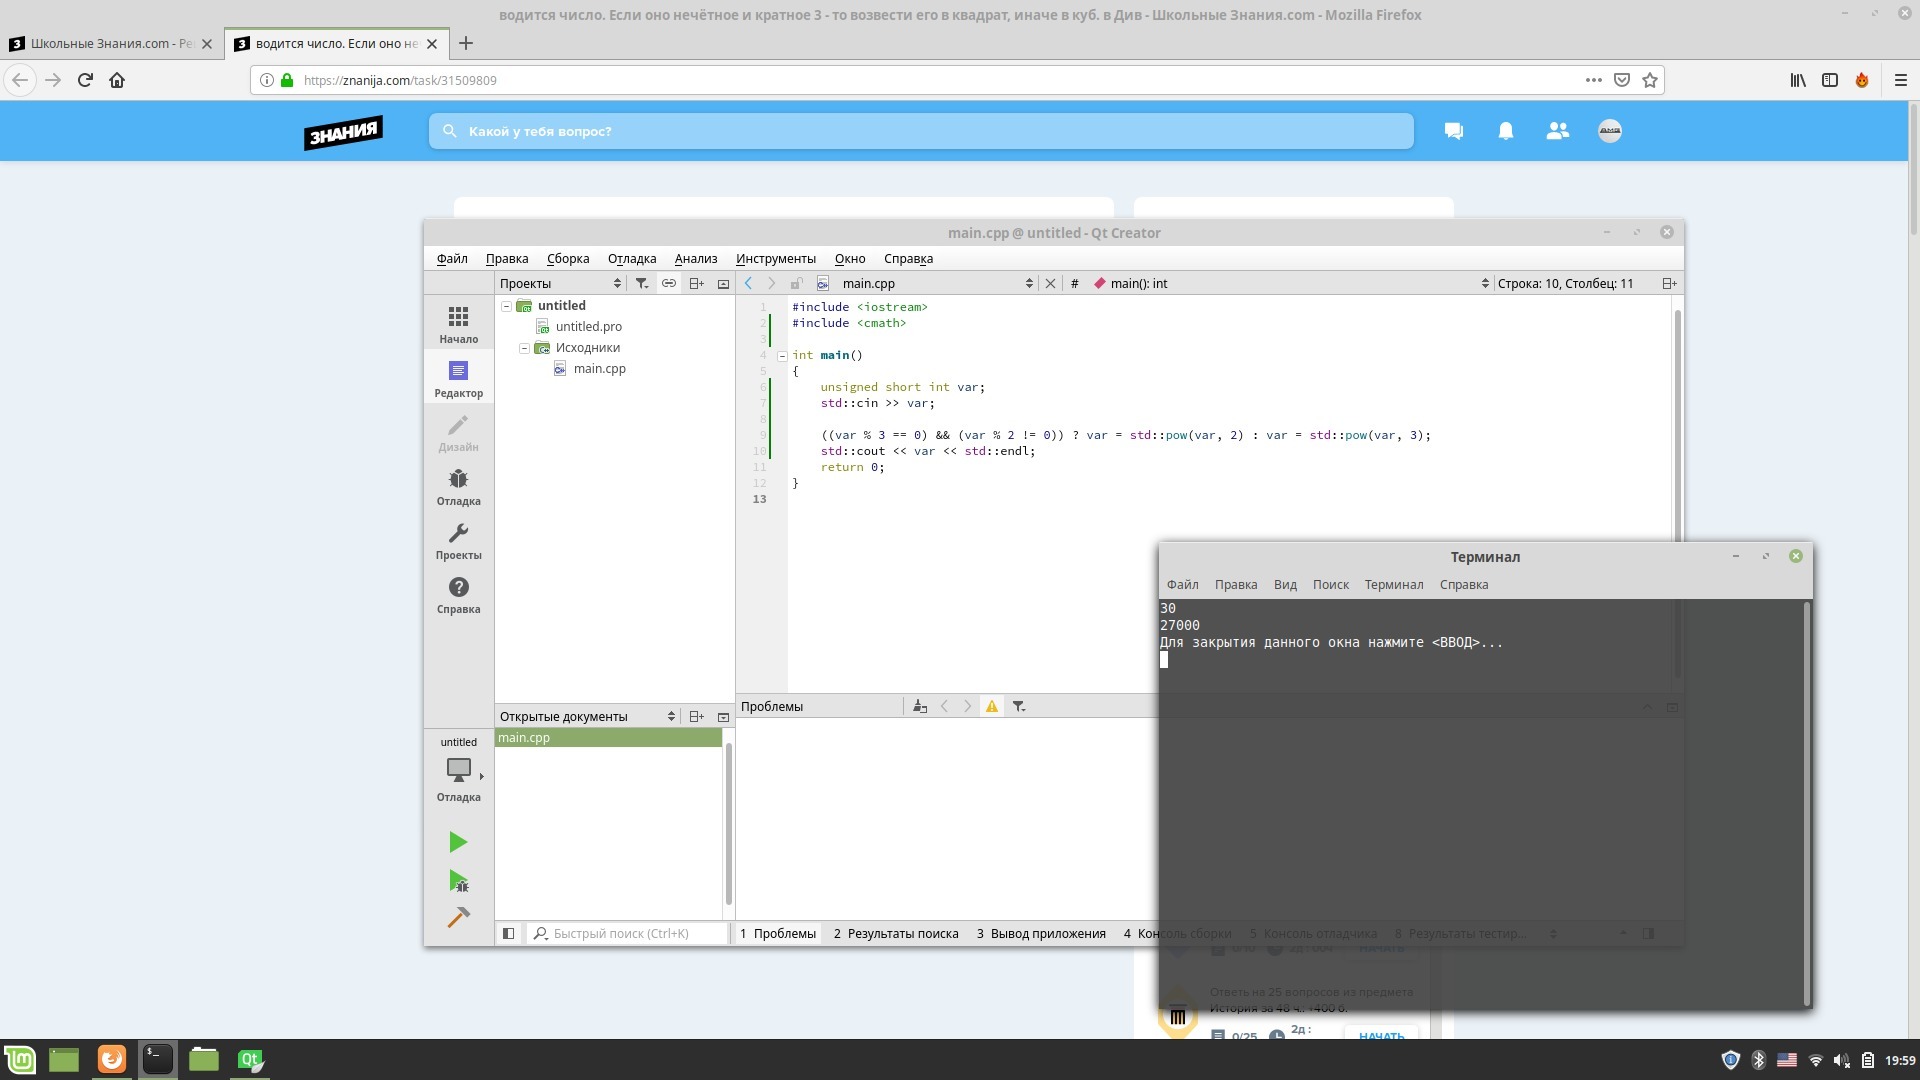Click main.cpp in Открытые документы list
1920x1080 pixels.
click(524, 737)
